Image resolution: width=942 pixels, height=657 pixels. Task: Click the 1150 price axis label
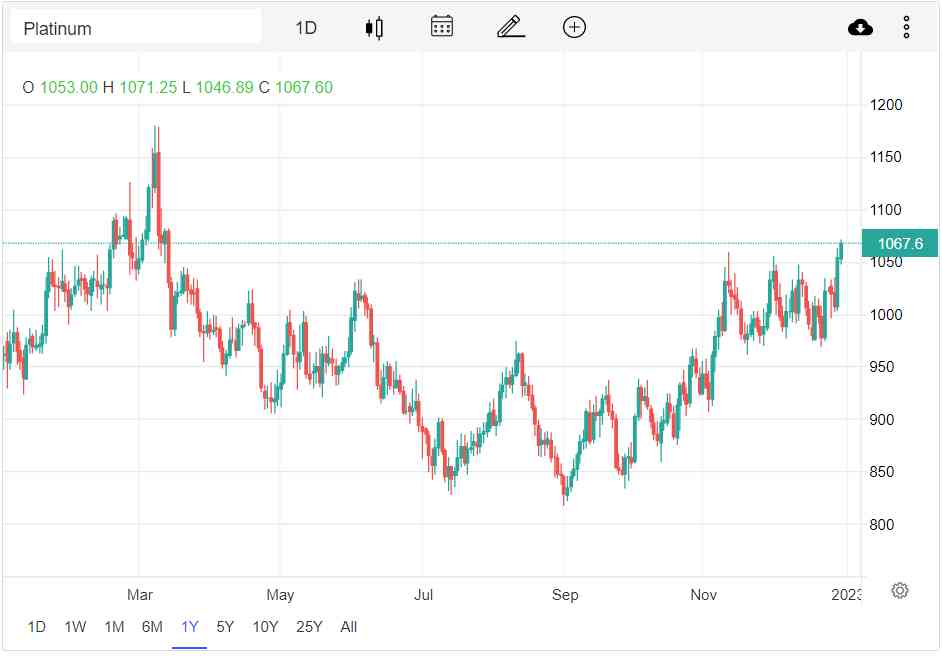tap(886, 157)
